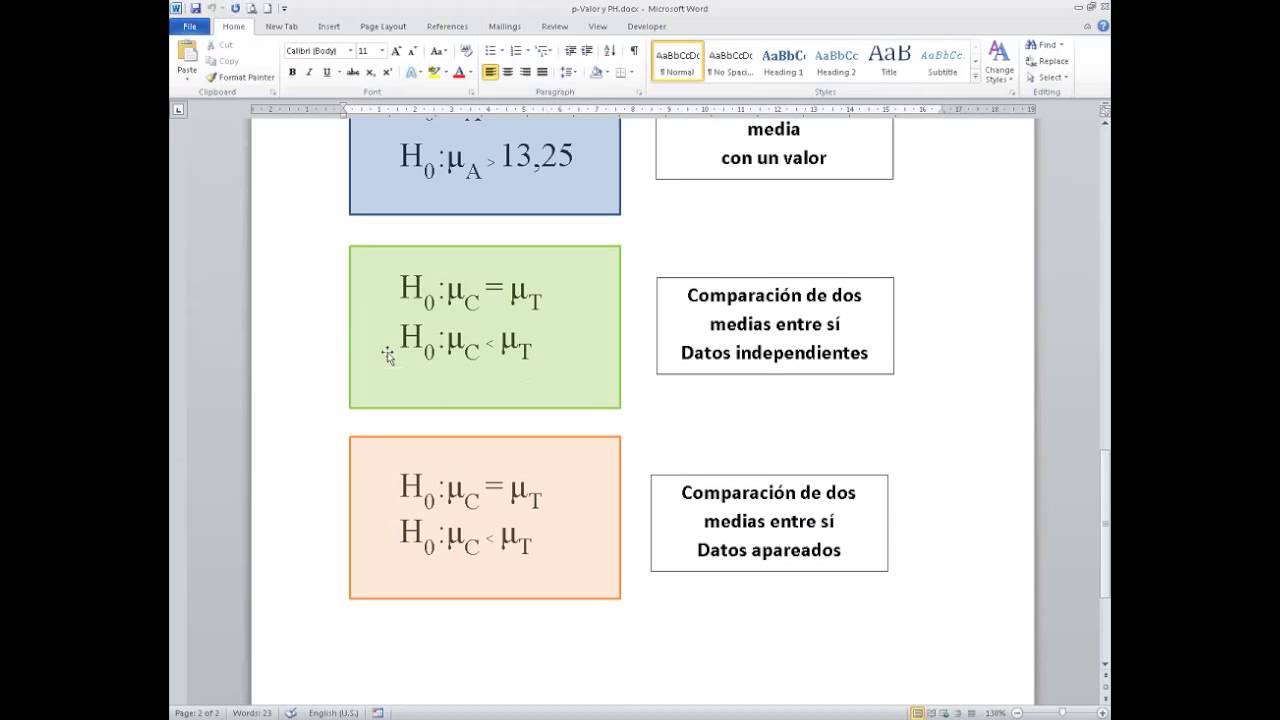
Task: Toggle center alignment
Action: 508,72
